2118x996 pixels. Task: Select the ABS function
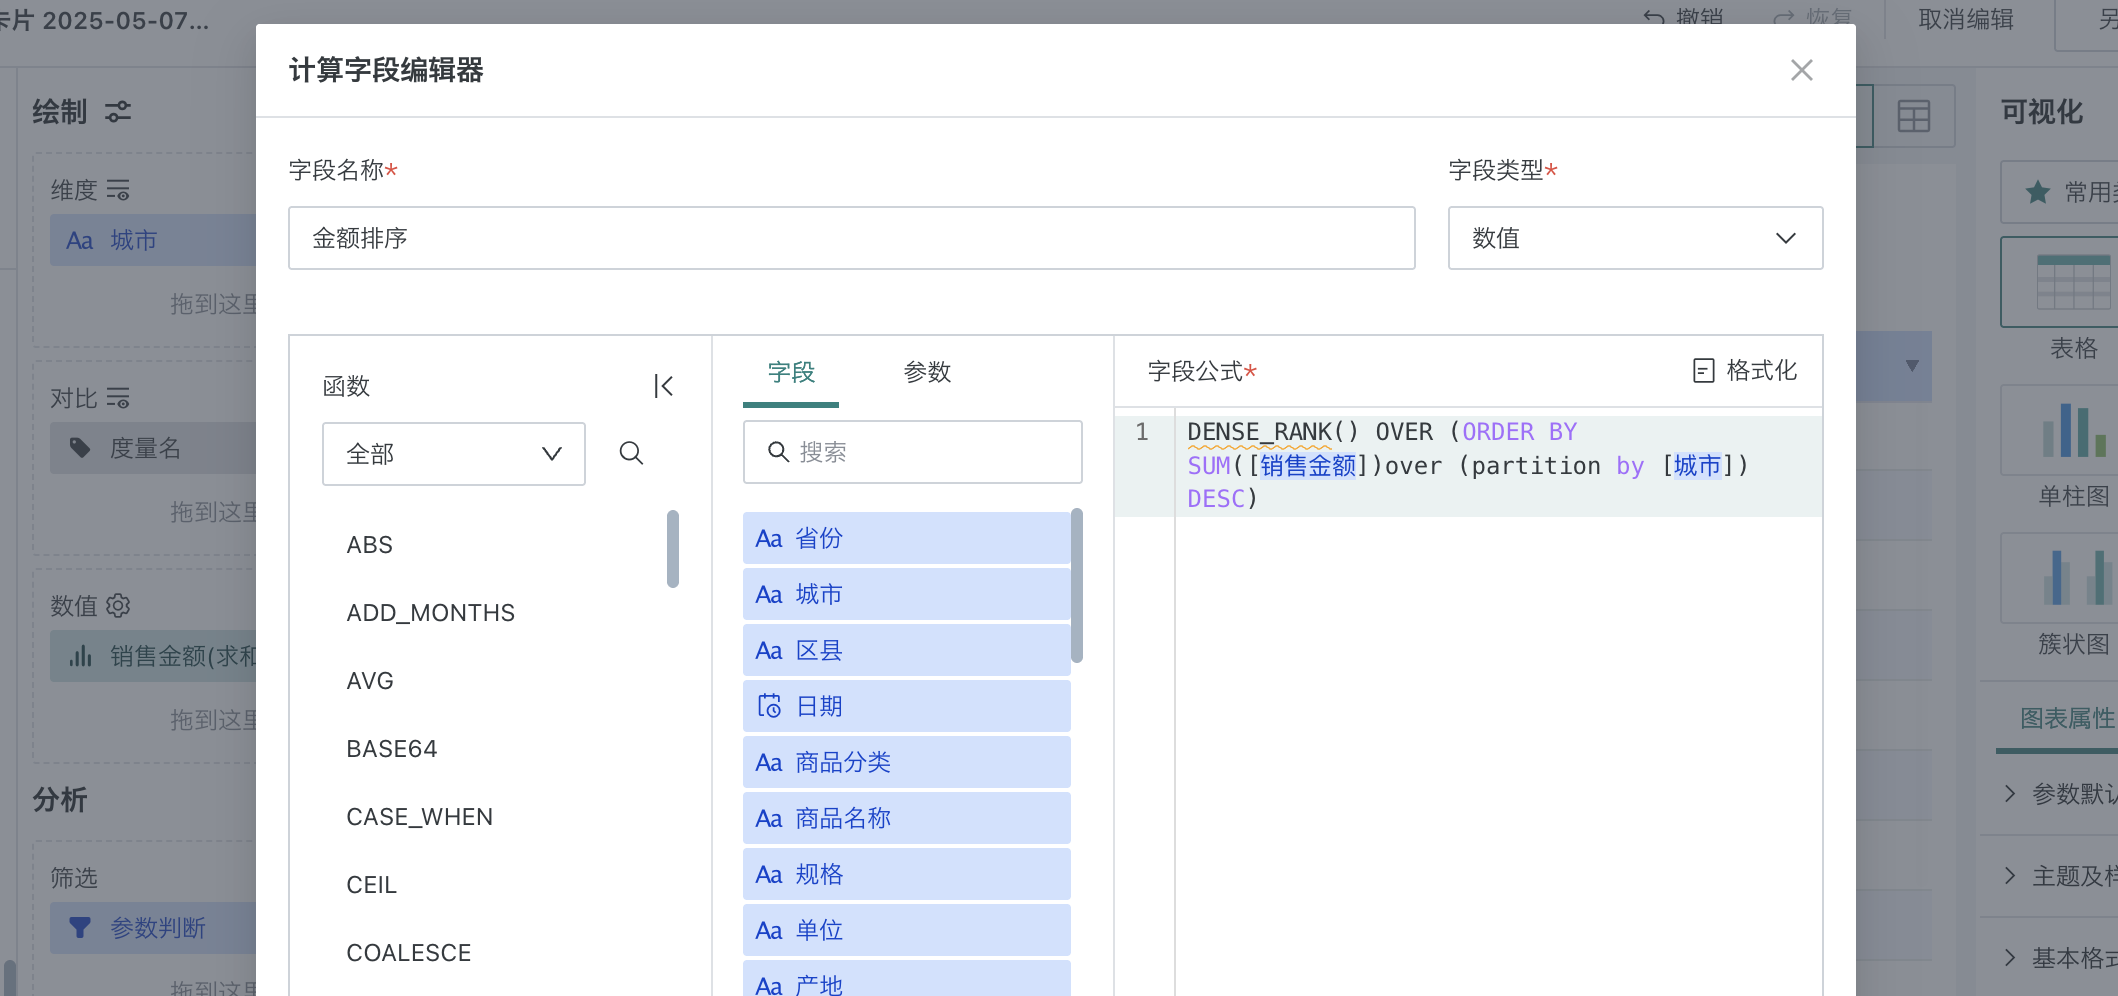click(x=369, y=545)
